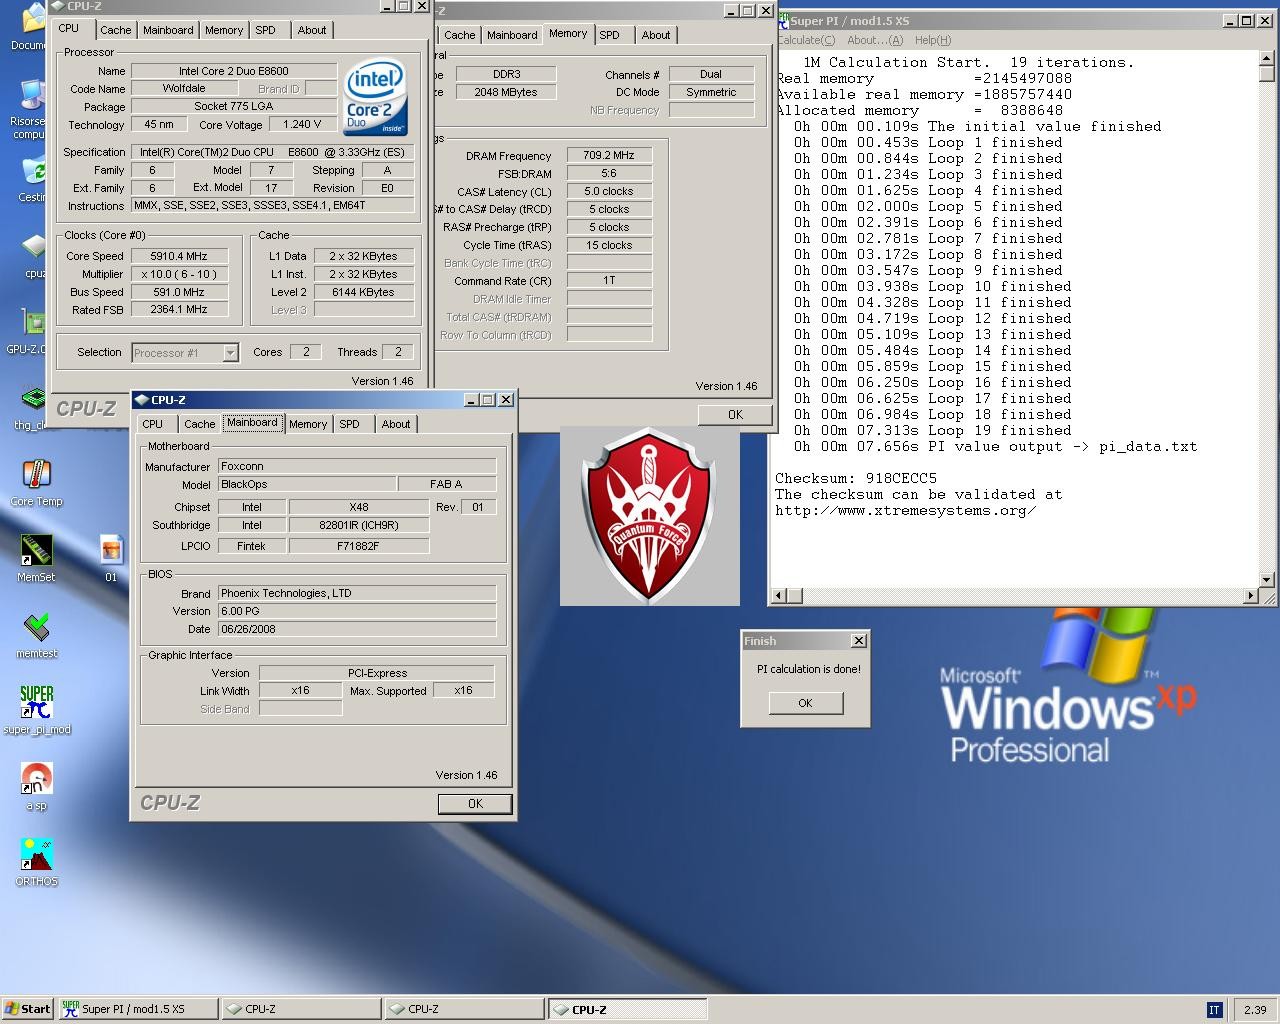
Task: Click Super PI horizontal scrollbar left arrow
Action: point(781,596)
